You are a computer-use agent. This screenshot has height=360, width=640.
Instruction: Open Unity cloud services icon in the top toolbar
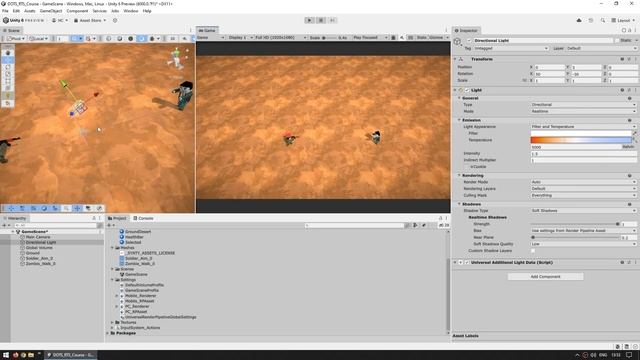point(579,20)
